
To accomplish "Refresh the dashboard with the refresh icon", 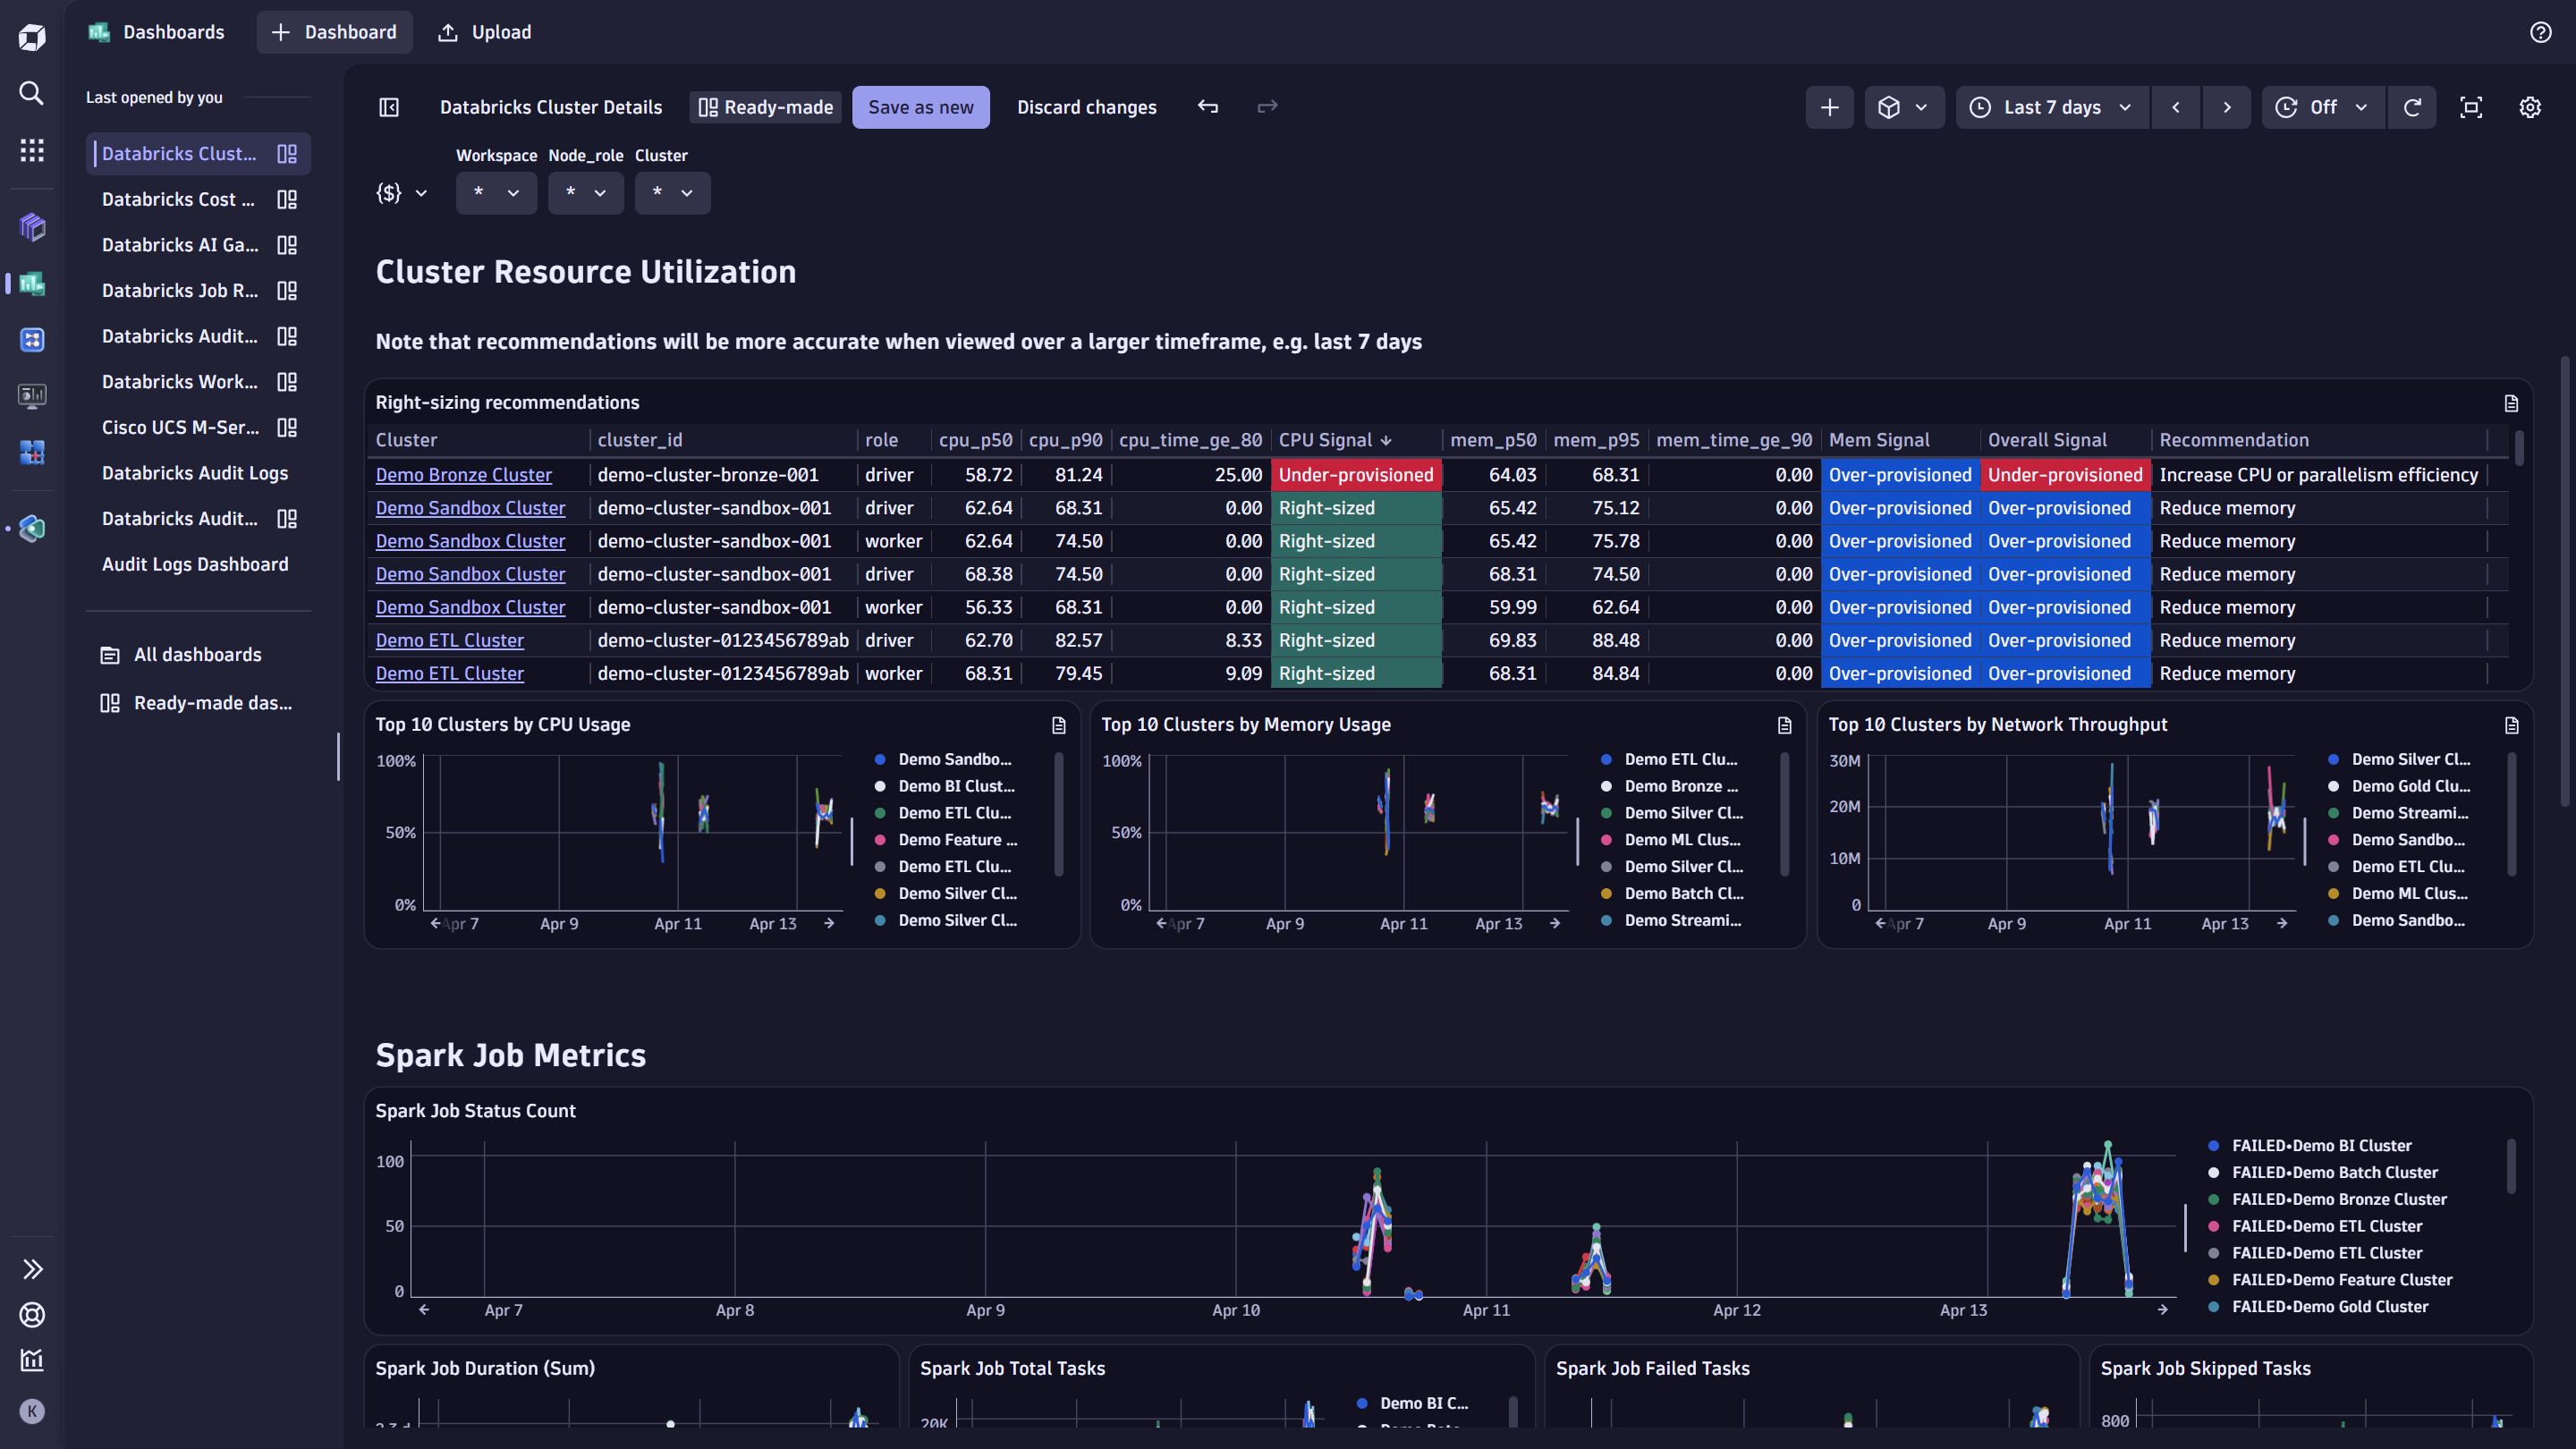I will [2413, 107].
